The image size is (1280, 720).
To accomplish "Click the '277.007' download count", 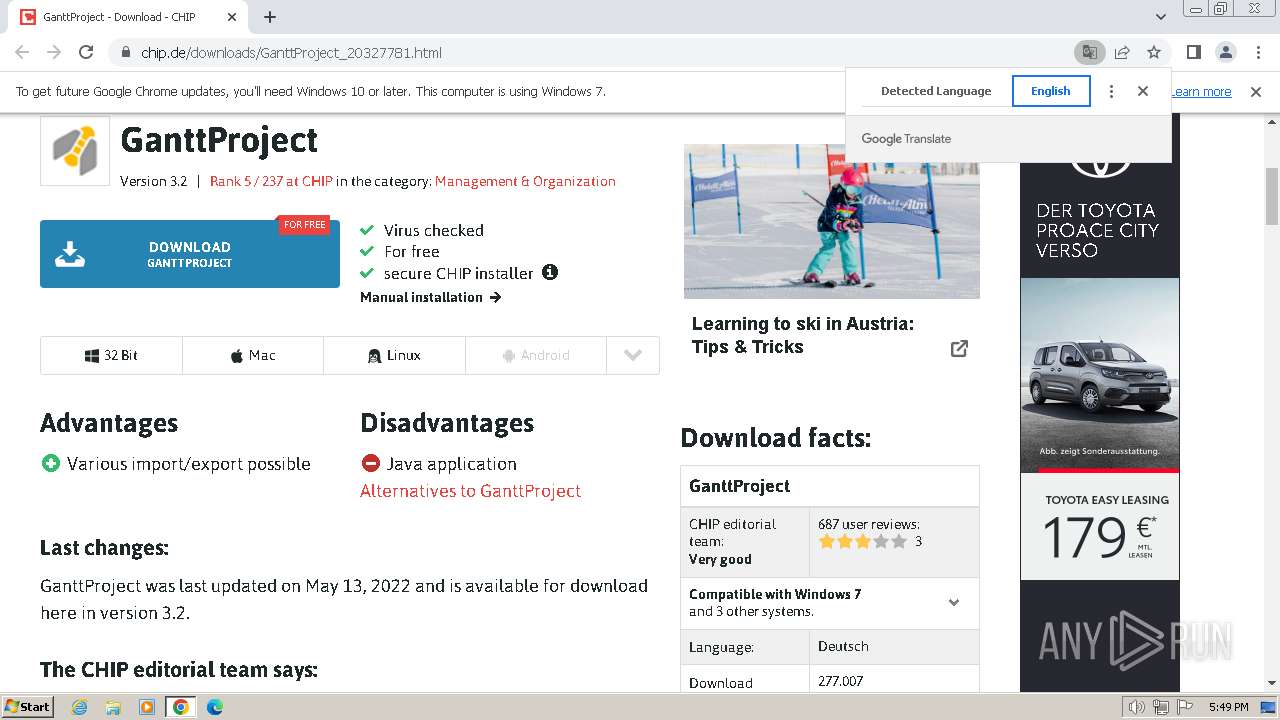I will (x=840, y=681).
